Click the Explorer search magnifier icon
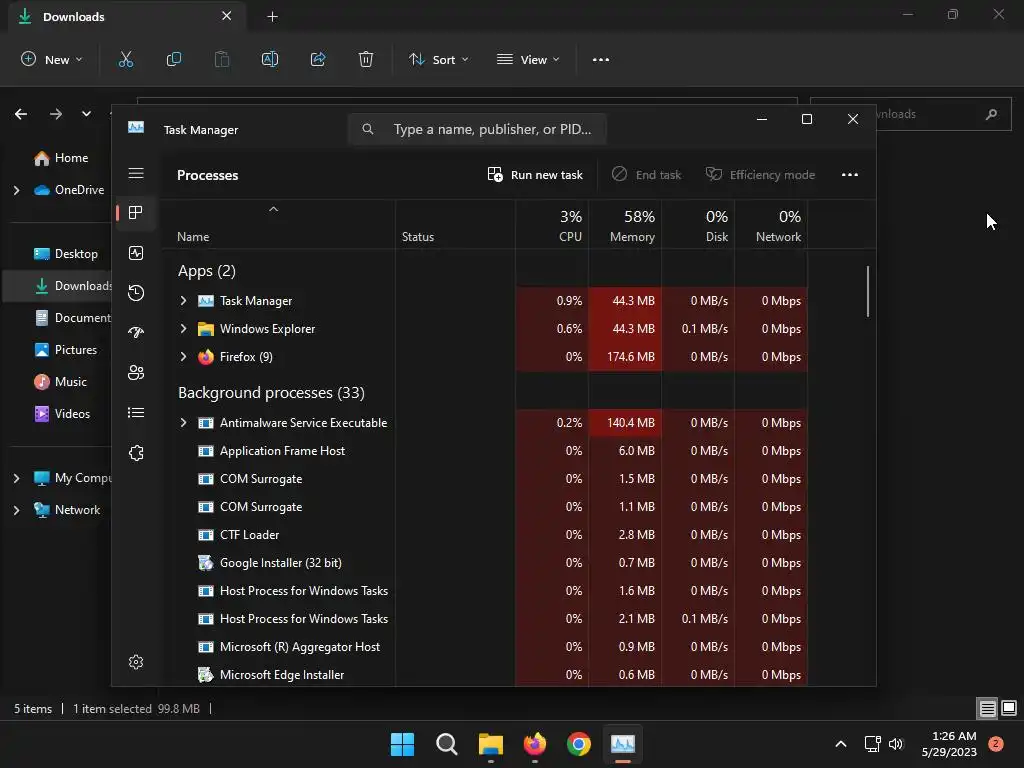Image resolution: width=1024 pixels, height=768 pixels. point(991,114)
